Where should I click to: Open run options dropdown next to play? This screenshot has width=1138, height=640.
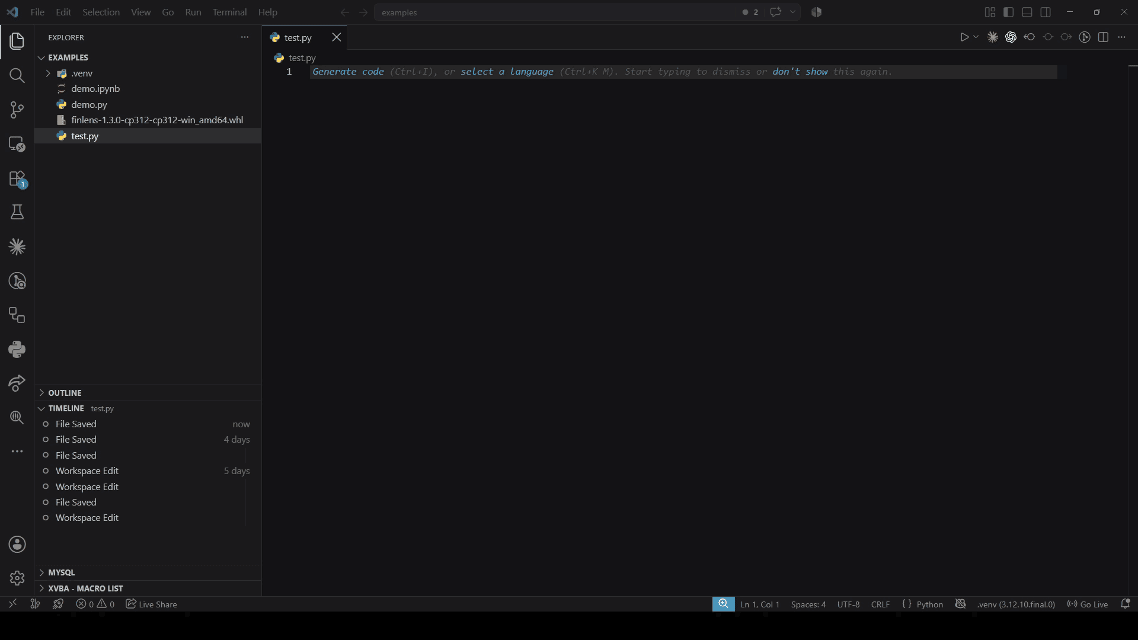coord(976,37)
